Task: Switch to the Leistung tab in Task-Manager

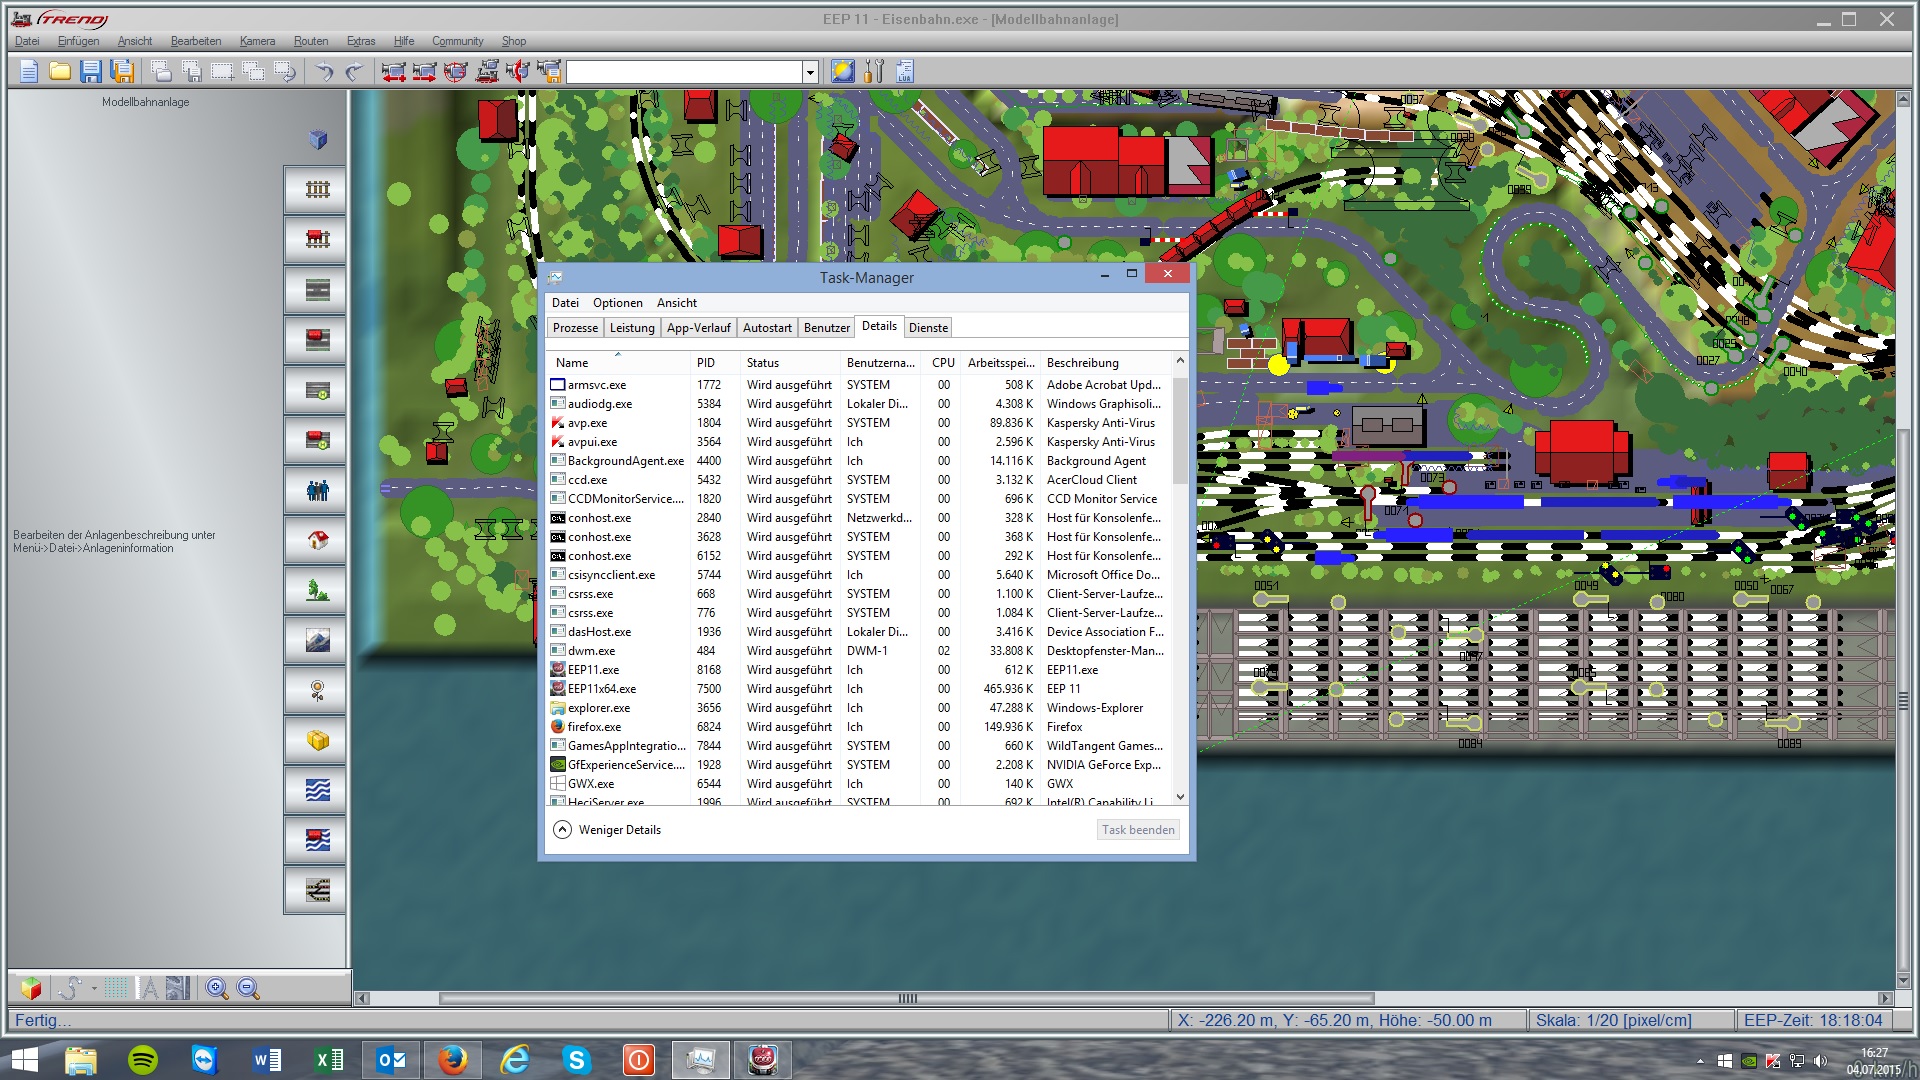Action: point(632,328)
